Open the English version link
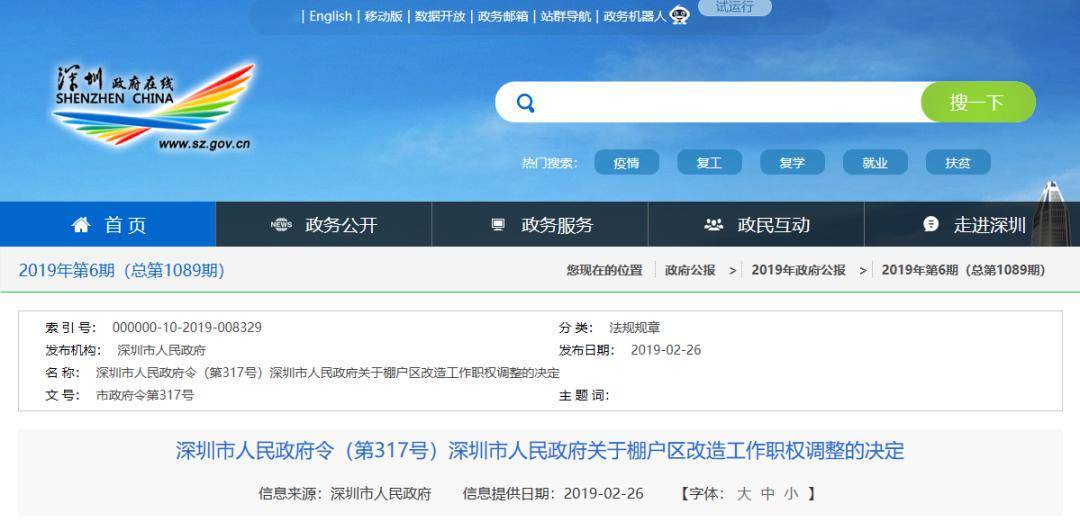The image size is (1080, 522). [331, 16]
